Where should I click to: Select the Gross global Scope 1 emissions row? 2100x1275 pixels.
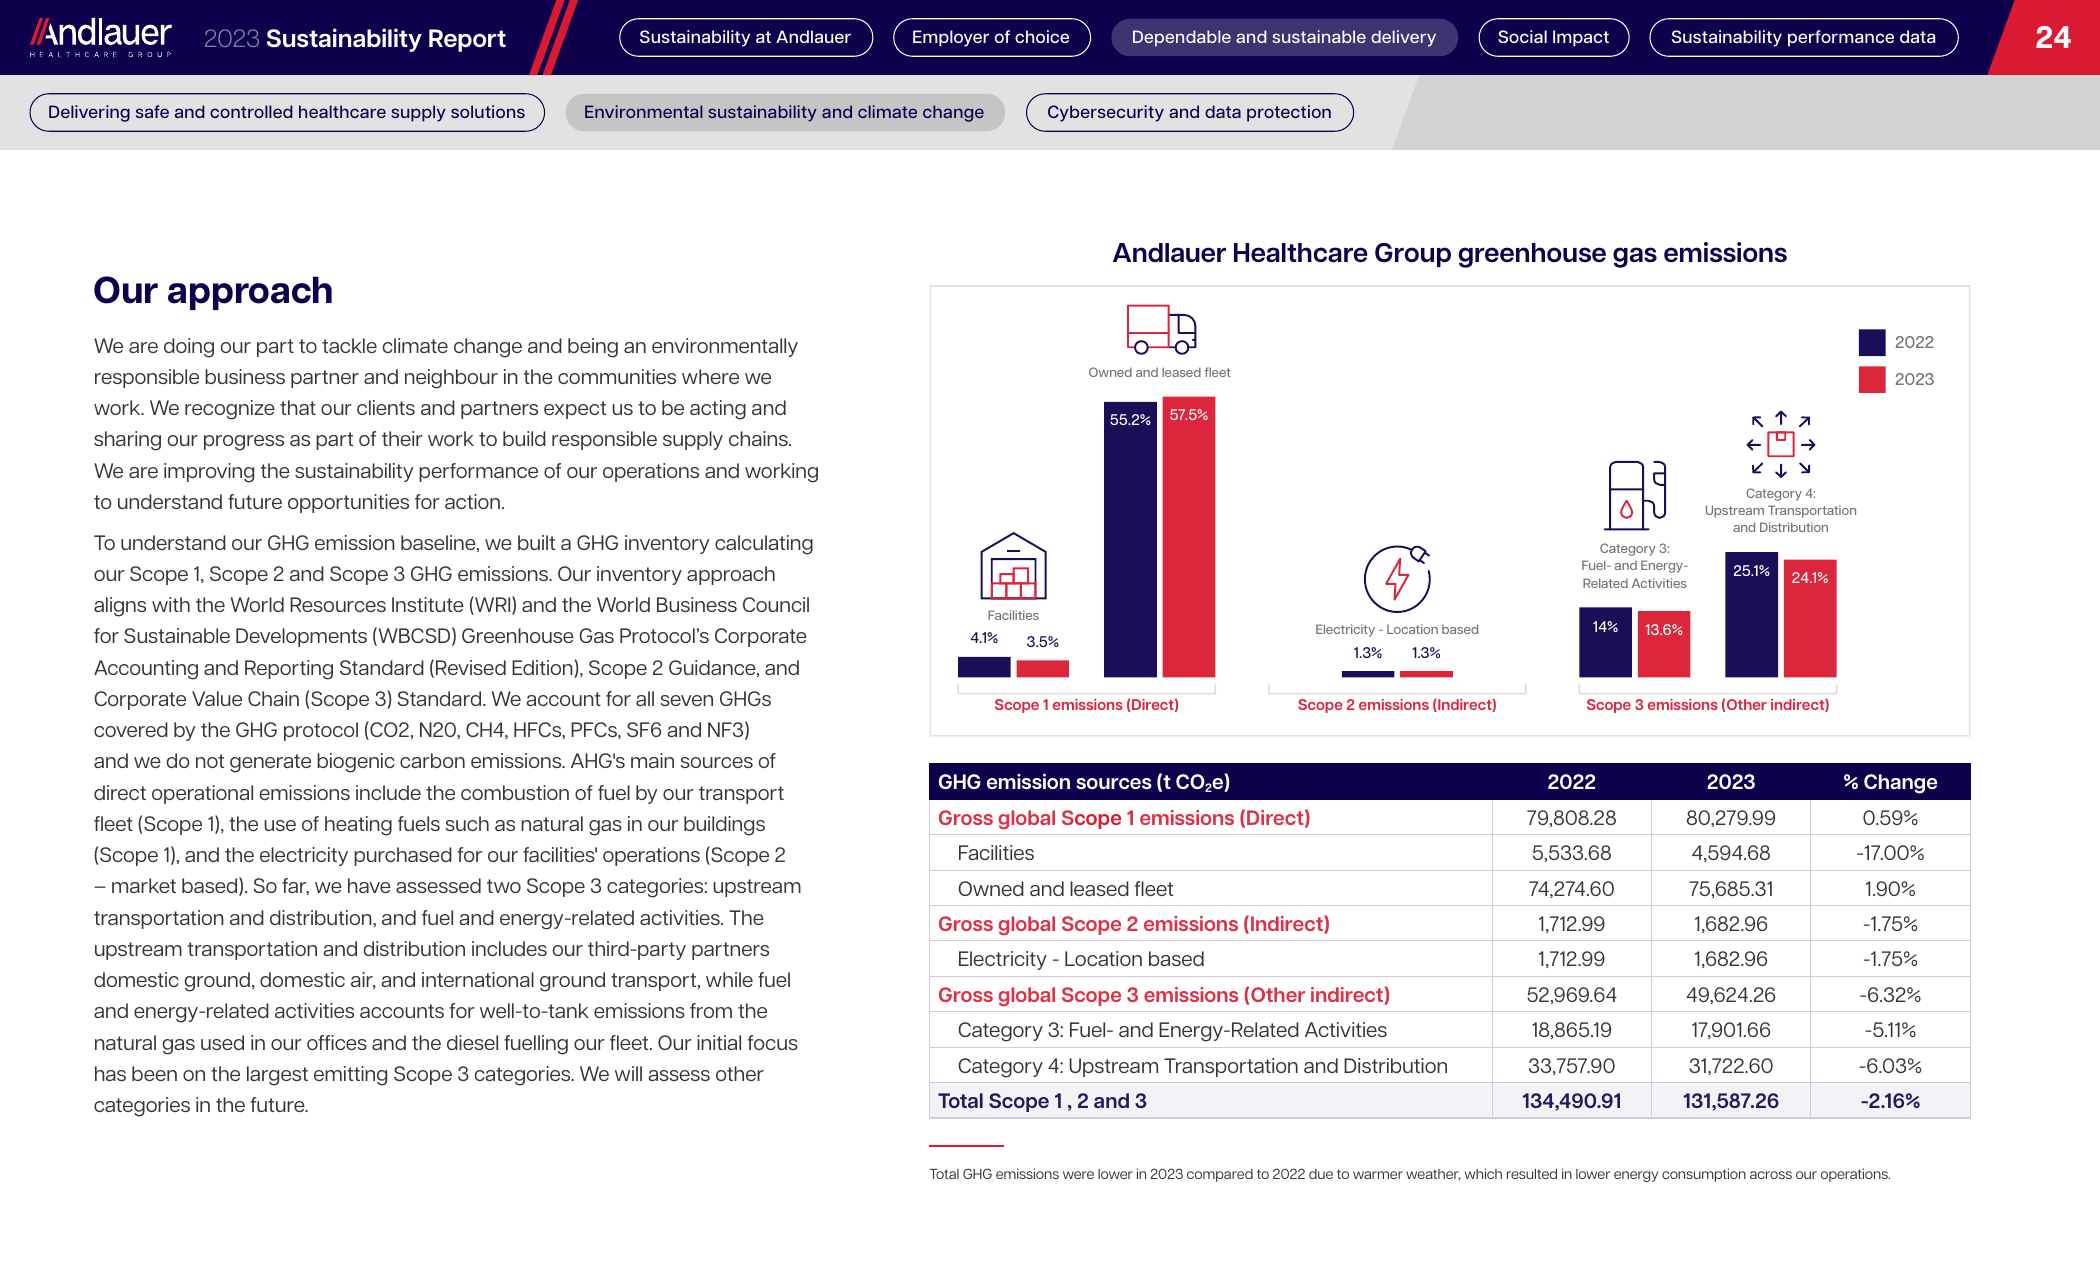pos(1450,818)
